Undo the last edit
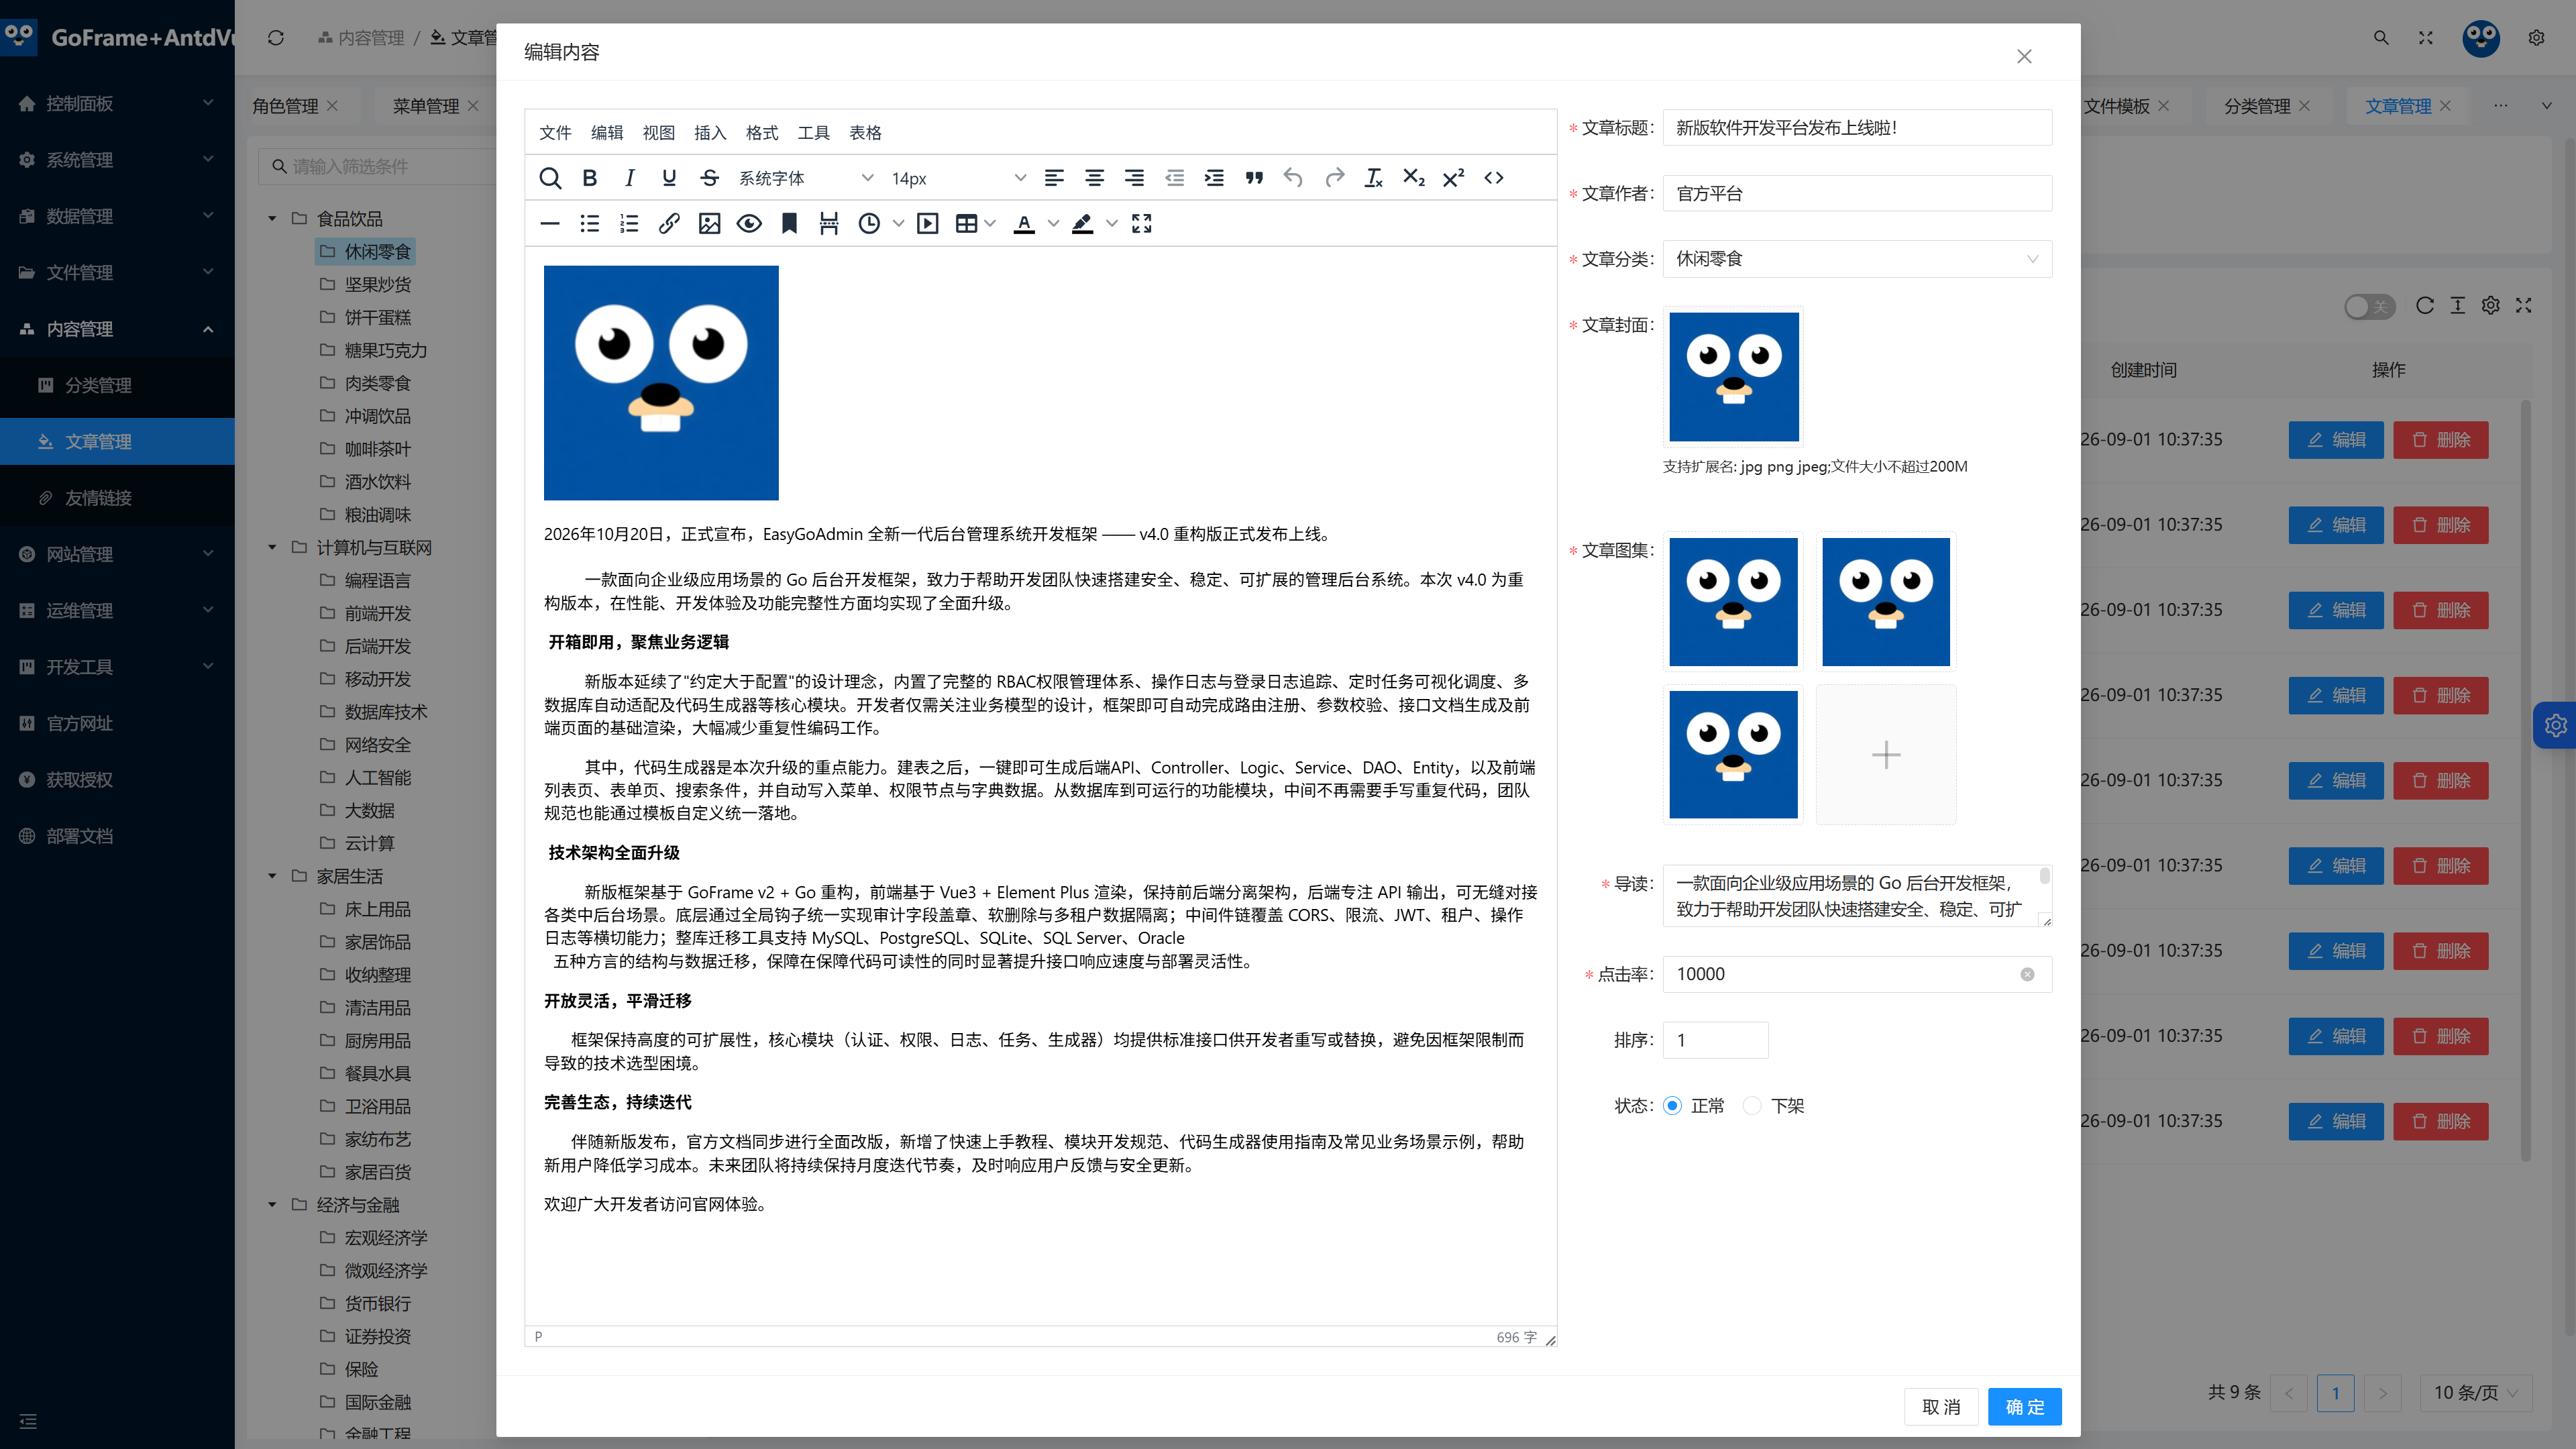 1293,178
